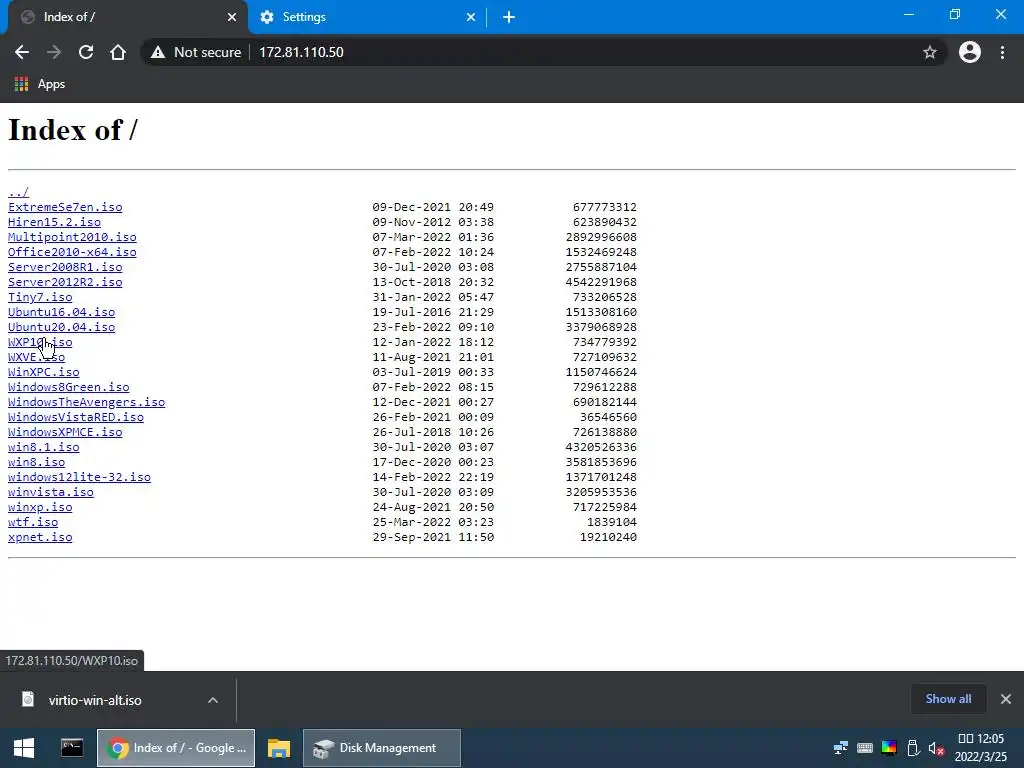Open Server2012R2.iso link
The height and width of the screenshot is (768, 1024).
[x=65, y=282]
